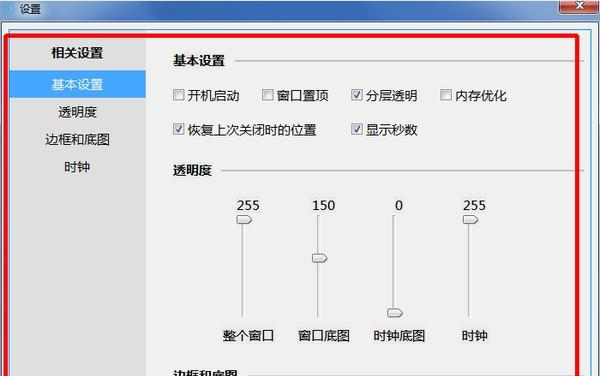Go to 边框和底图 in sidebar
The width and height of the screenshot is (600, 376).
click(77, 140)
